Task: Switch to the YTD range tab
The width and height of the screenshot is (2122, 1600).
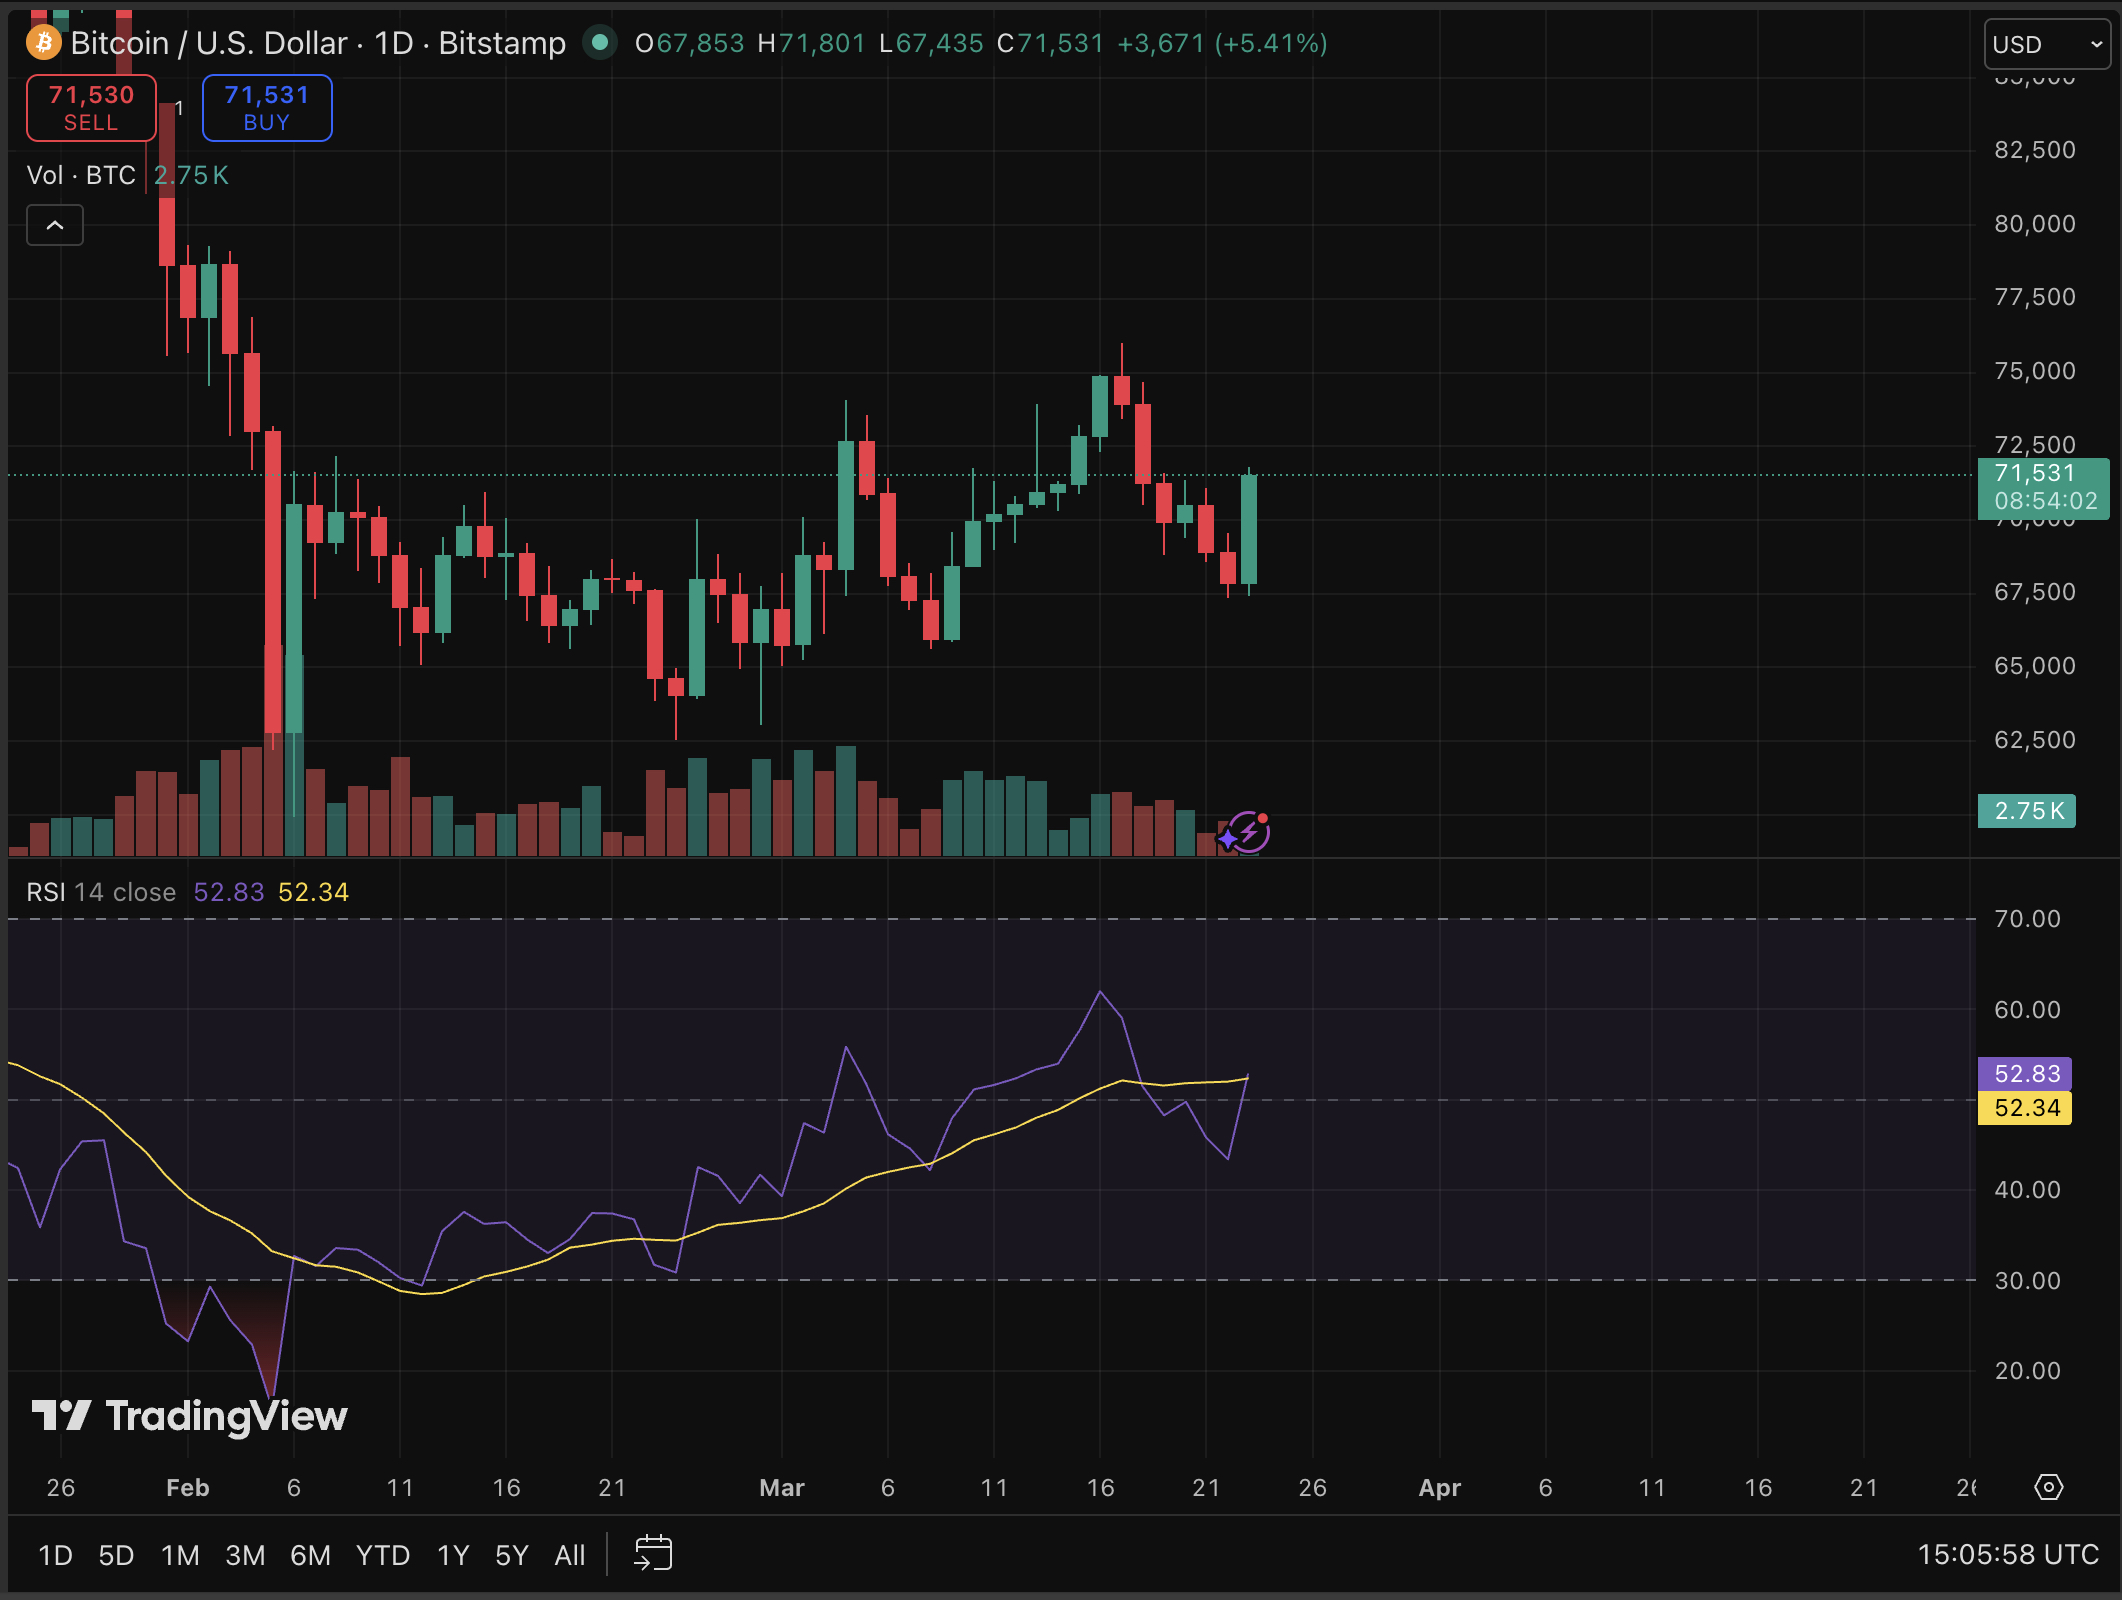Action: coord(381,1555)
